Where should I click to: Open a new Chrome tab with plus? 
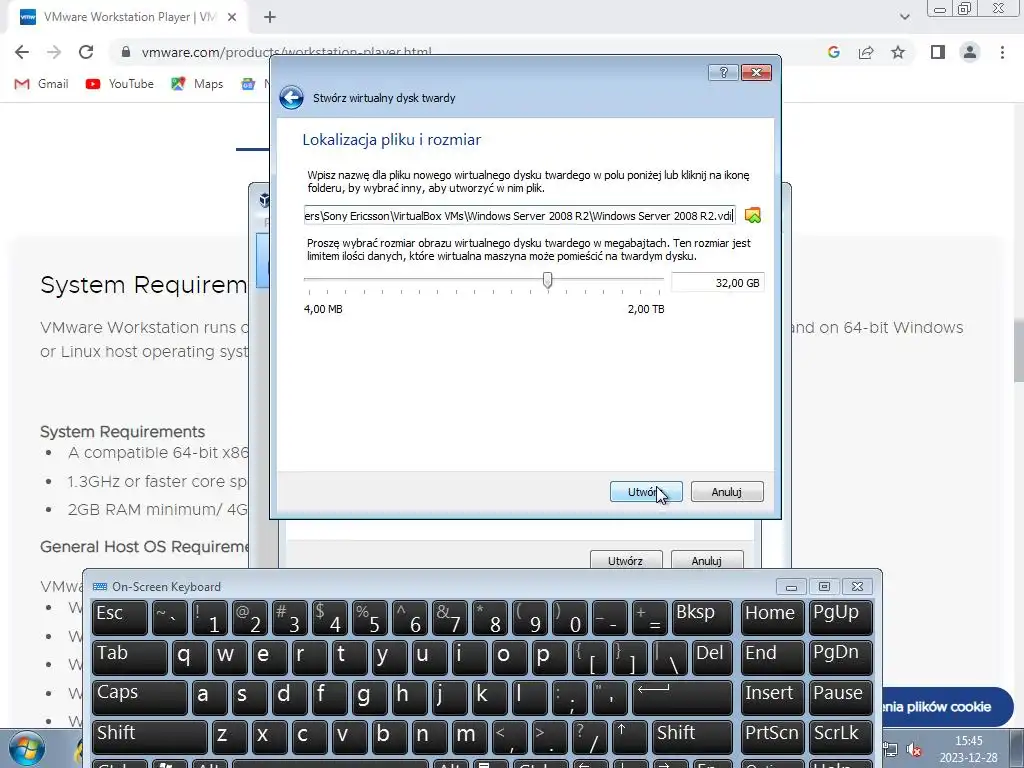[x=270, y=17]
